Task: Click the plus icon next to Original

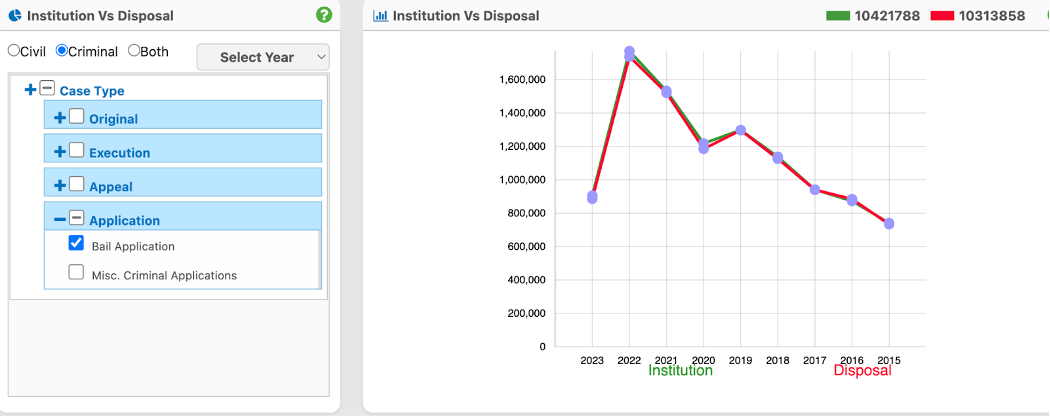Action: pyautogui.click(x=60, y=118)
